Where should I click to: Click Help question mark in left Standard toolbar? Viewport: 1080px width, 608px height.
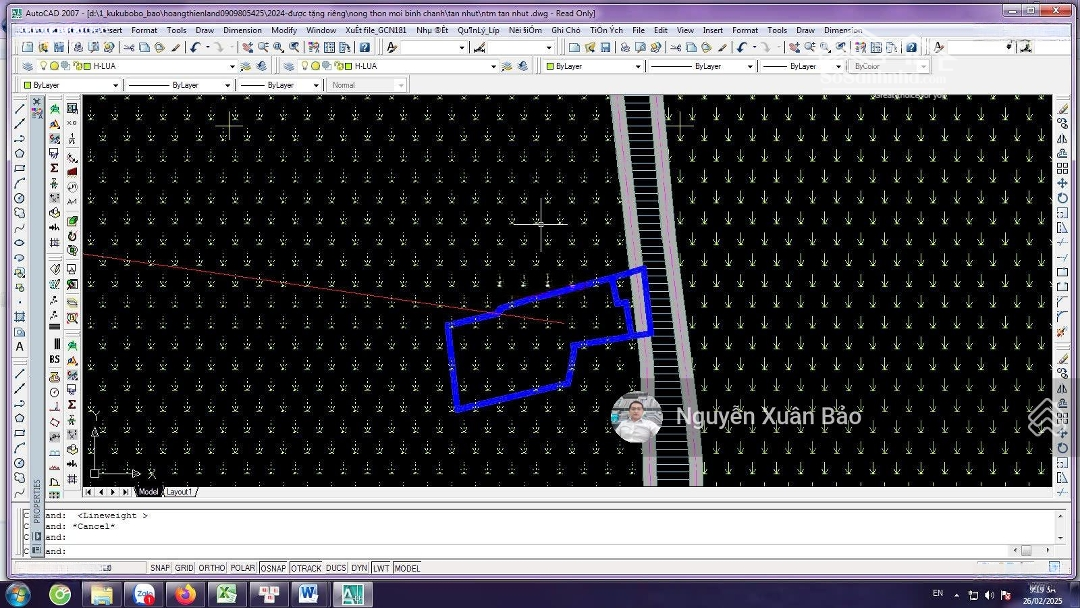364,47
